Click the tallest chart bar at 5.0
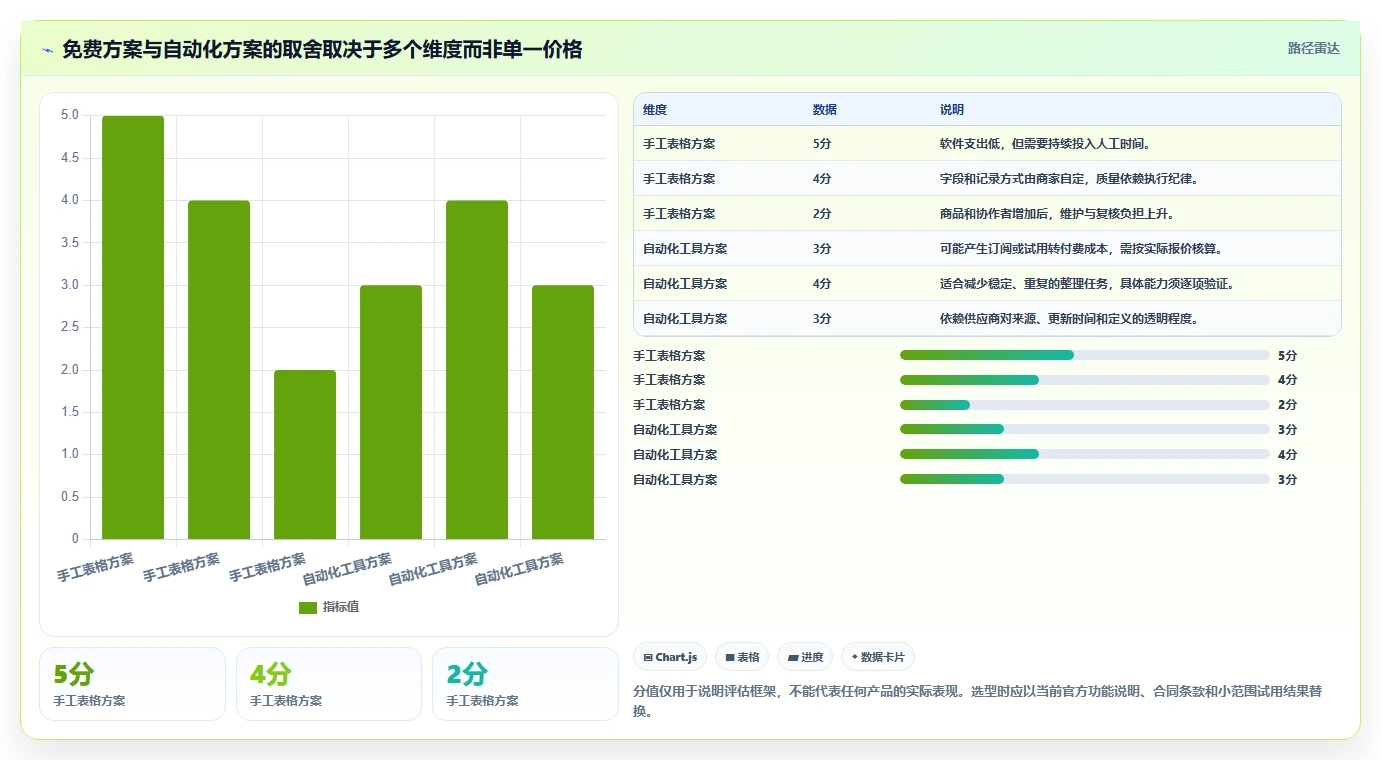Viewport: 1381px width, 760px height. tap(133, 327)
